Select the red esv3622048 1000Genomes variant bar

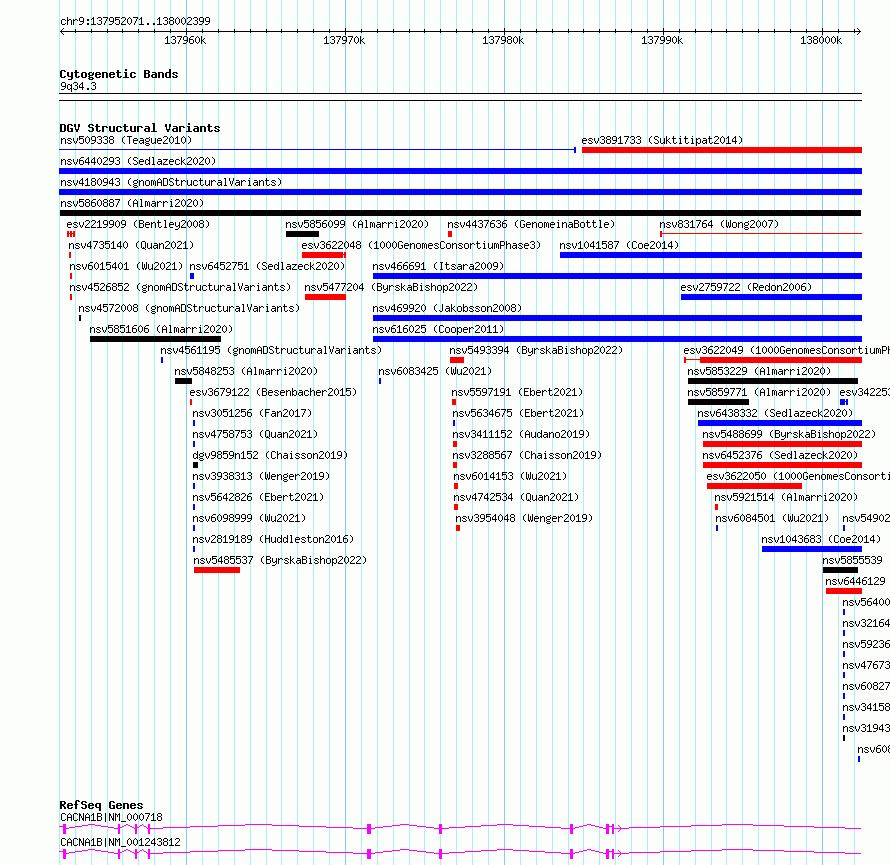[x=324, y=255]
